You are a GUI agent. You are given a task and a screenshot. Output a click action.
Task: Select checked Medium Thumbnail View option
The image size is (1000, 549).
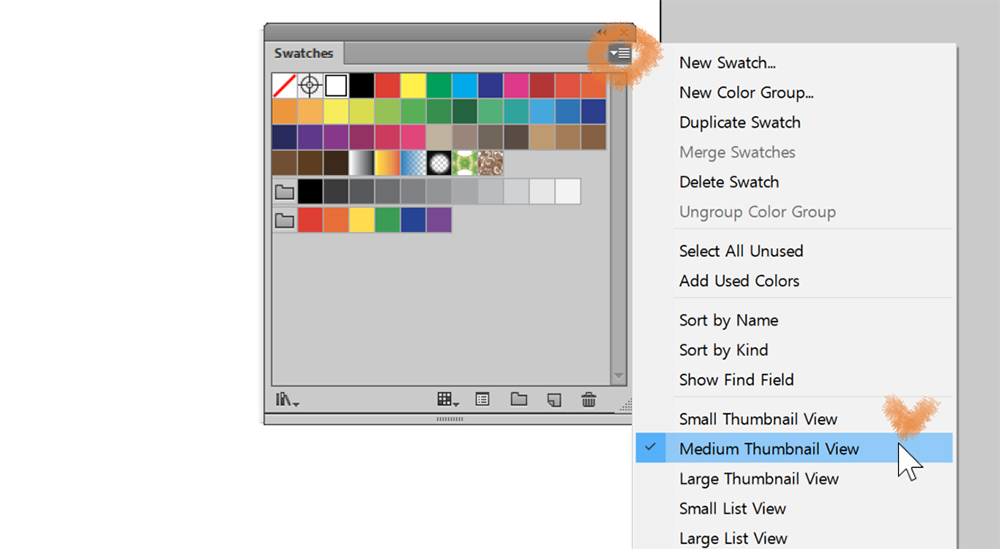(x=793, y=448)
